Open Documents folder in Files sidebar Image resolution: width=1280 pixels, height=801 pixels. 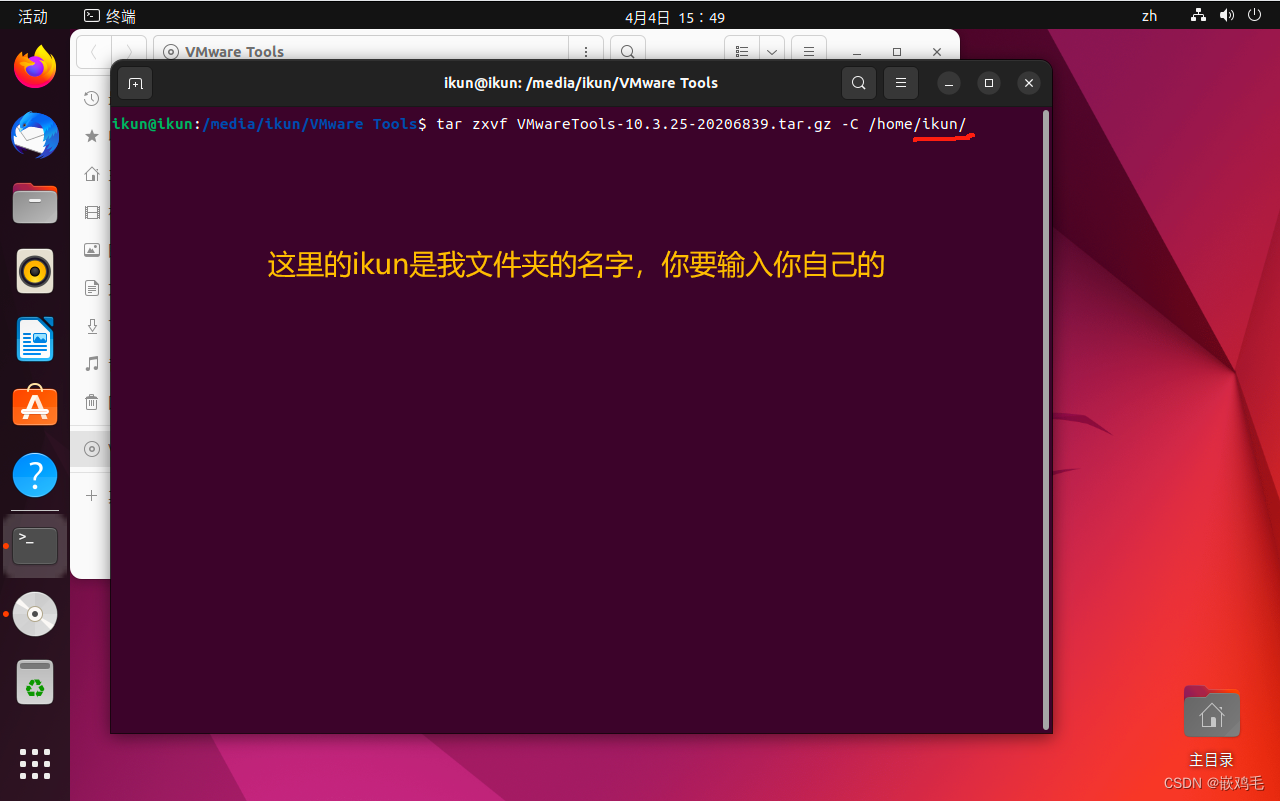(92, 288)
